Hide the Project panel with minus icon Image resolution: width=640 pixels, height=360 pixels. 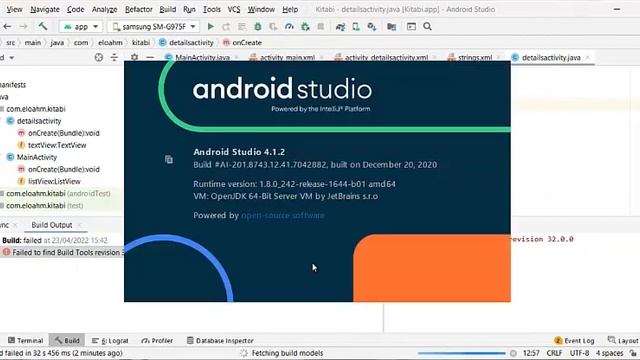point(150,57)
